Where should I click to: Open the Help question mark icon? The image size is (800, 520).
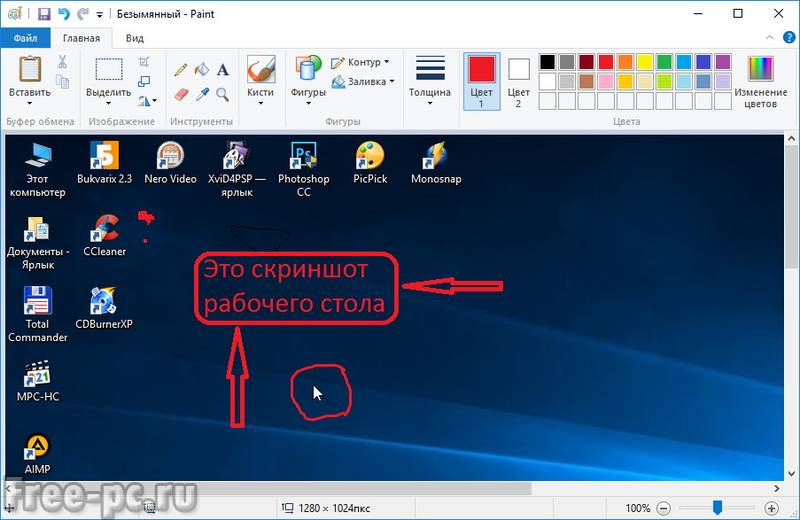click(789, 37)
